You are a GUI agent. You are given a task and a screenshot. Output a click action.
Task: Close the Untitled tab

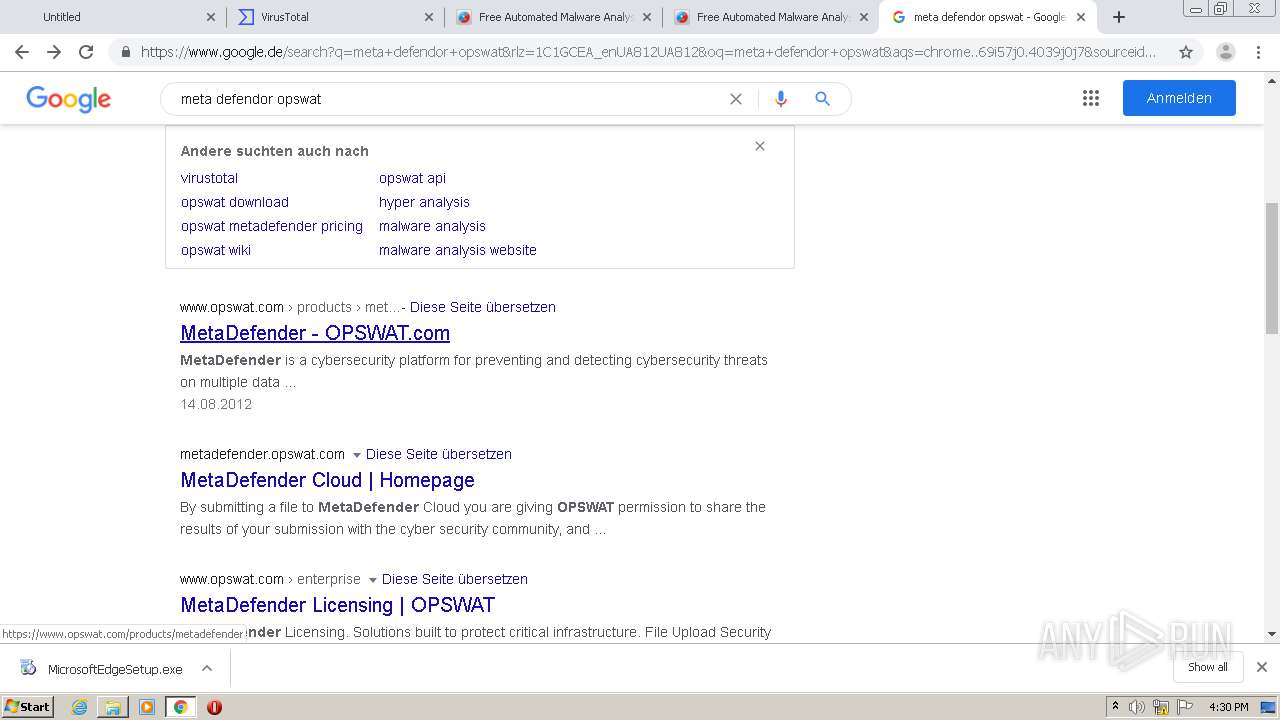(x=210, y=17)
